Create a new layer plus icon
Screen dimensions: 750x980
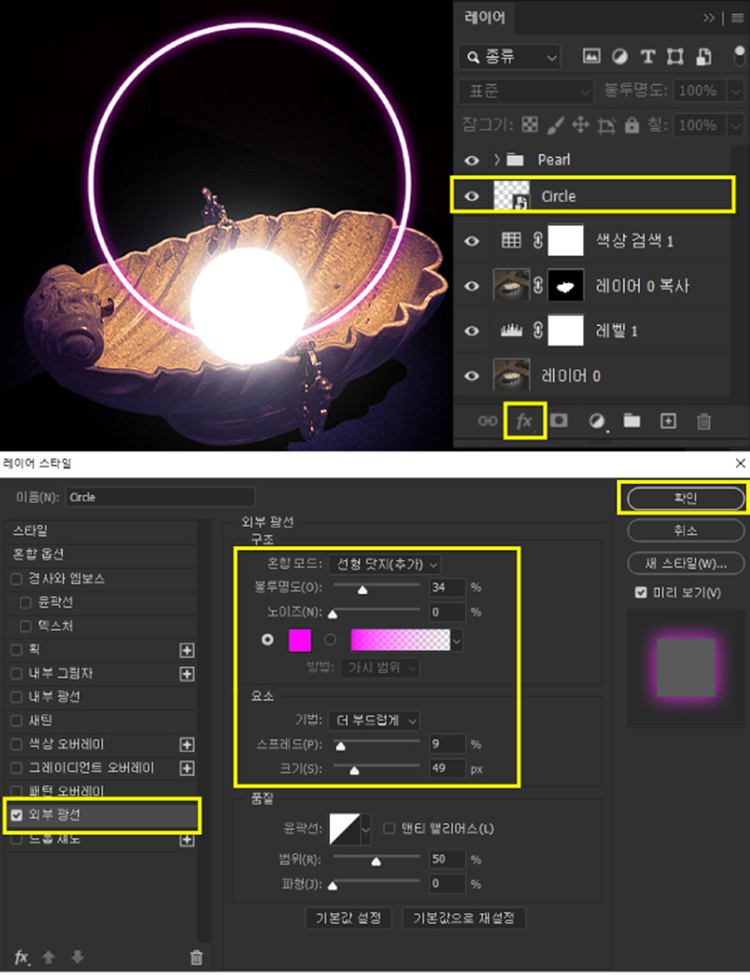(668, 421)
